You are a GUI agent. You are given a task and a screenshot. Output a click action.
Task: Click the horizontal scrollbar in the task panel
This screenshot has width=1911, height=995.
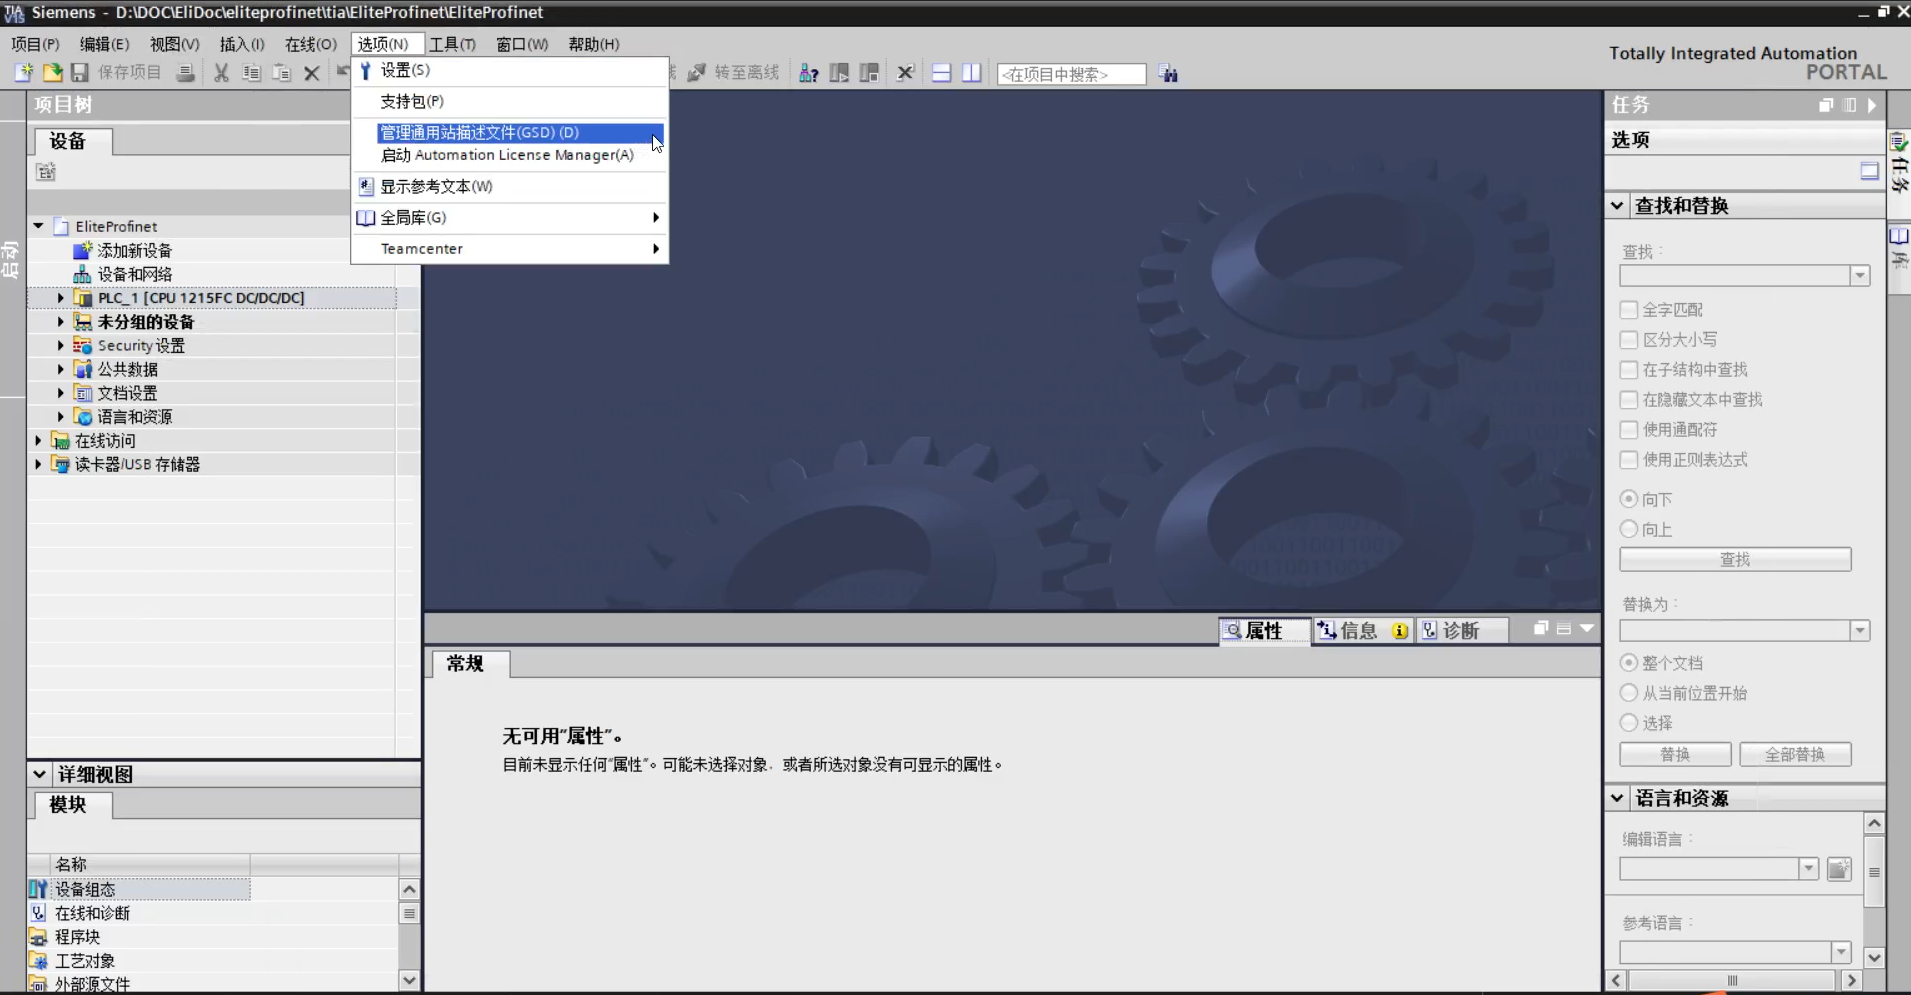coord(1733,981)
